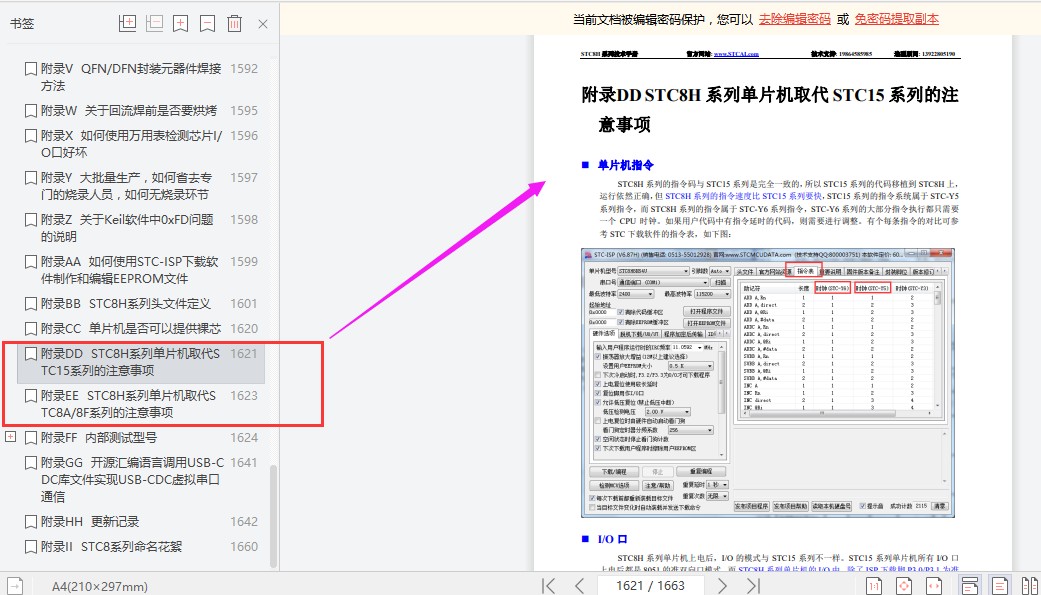1041x595 pixels.
Task: Go to the previous page
Action: [579, 585]
